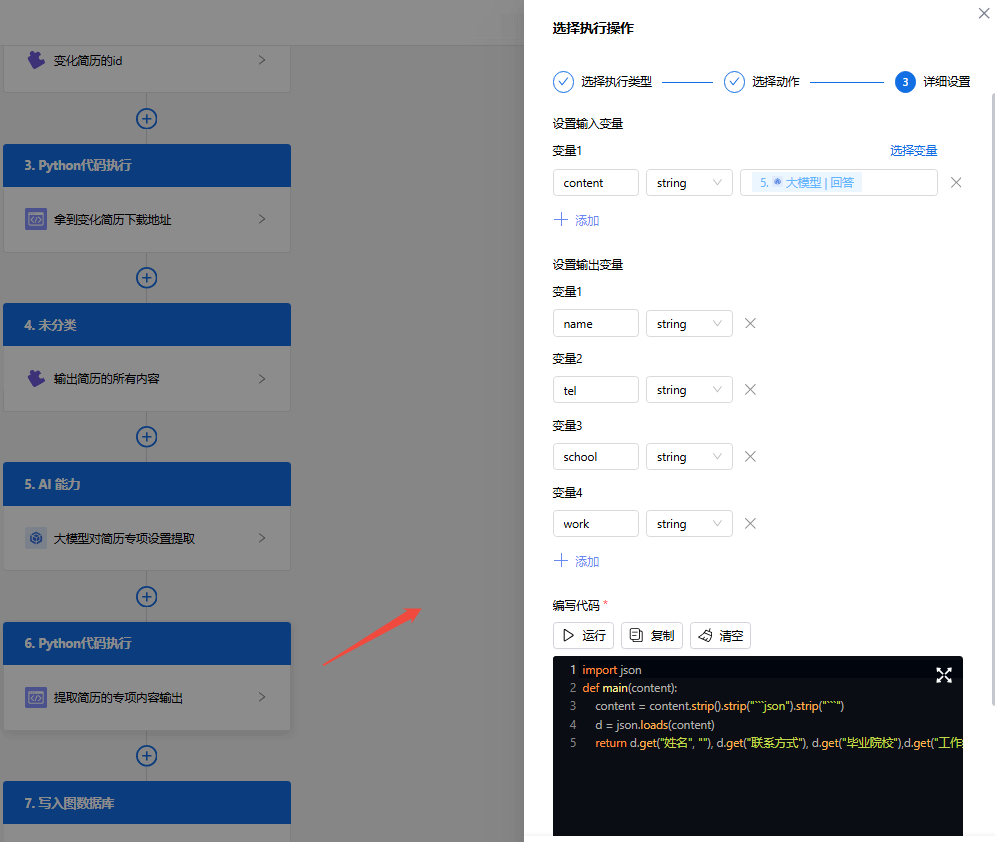Delete the tel output variable
The height and width of the screenshot is (842, 995).
tap(750, 390)
